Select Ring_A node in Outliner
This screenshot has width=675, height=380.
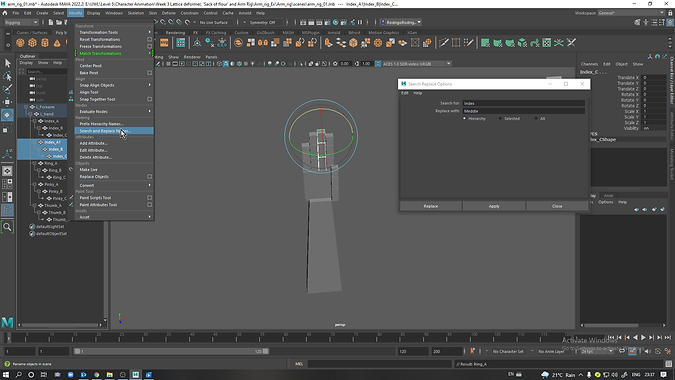click(x=51, y=164)
